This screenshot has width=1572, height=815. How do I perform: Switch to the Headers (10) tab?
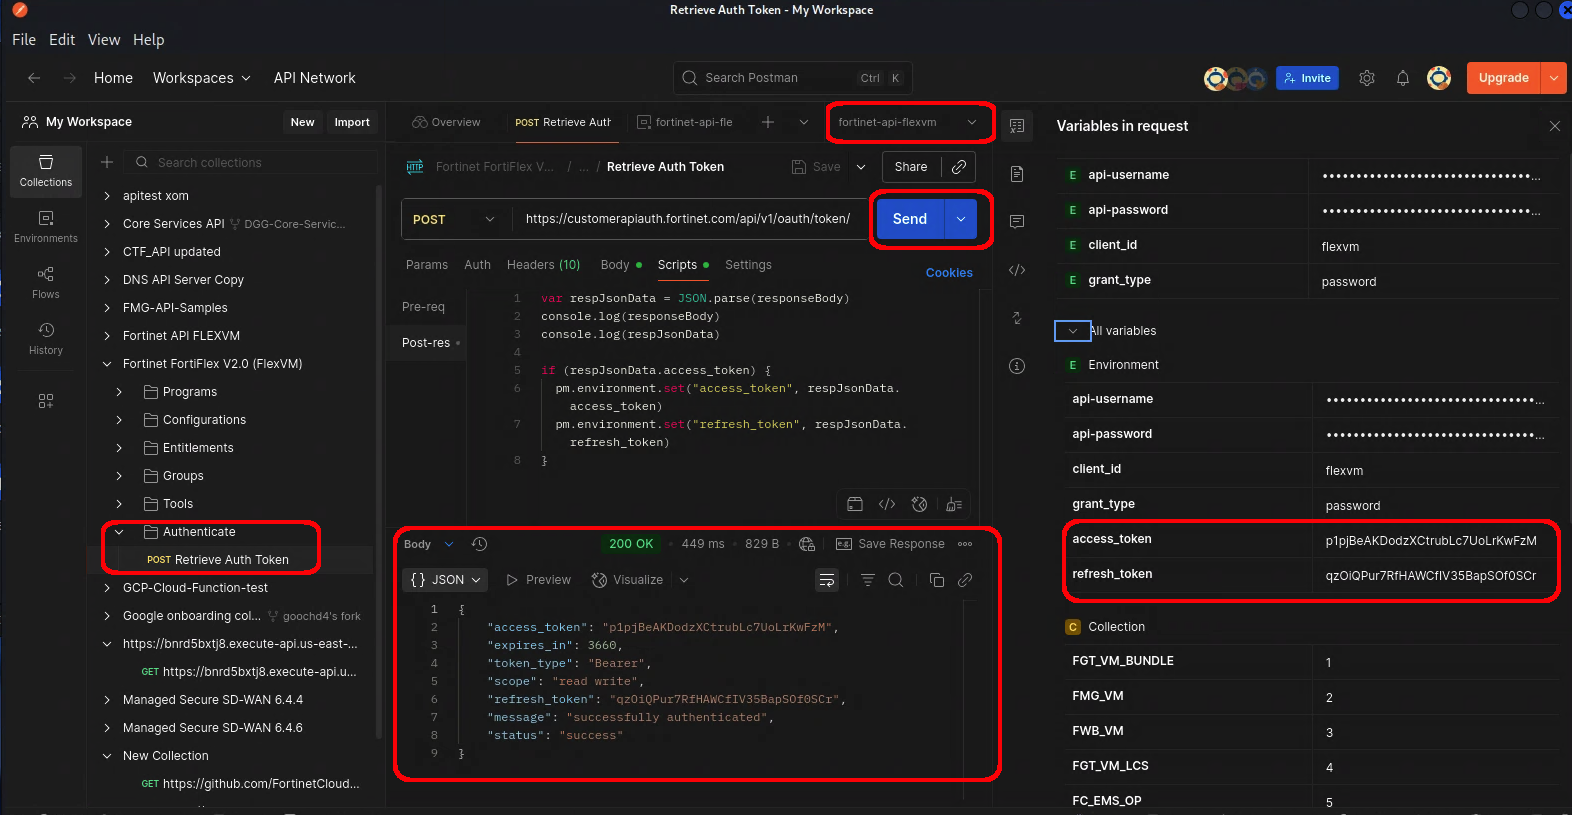click(x=543, y=265)
